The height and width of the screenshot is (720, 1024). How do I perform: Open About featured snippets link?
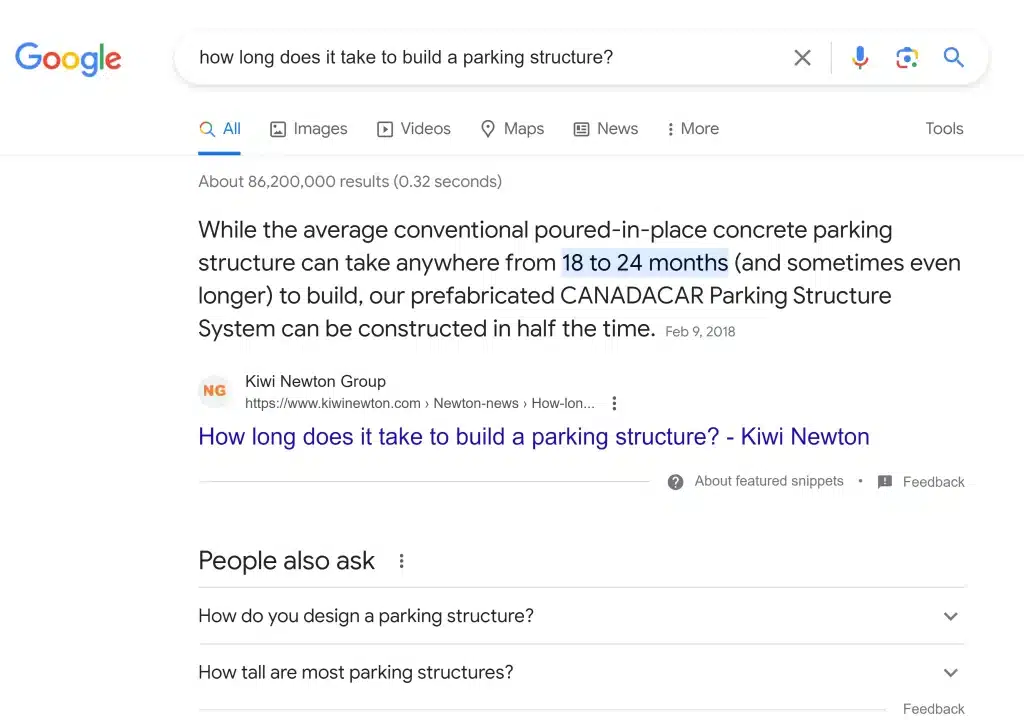pyautogui.click(x=769, y=482)
